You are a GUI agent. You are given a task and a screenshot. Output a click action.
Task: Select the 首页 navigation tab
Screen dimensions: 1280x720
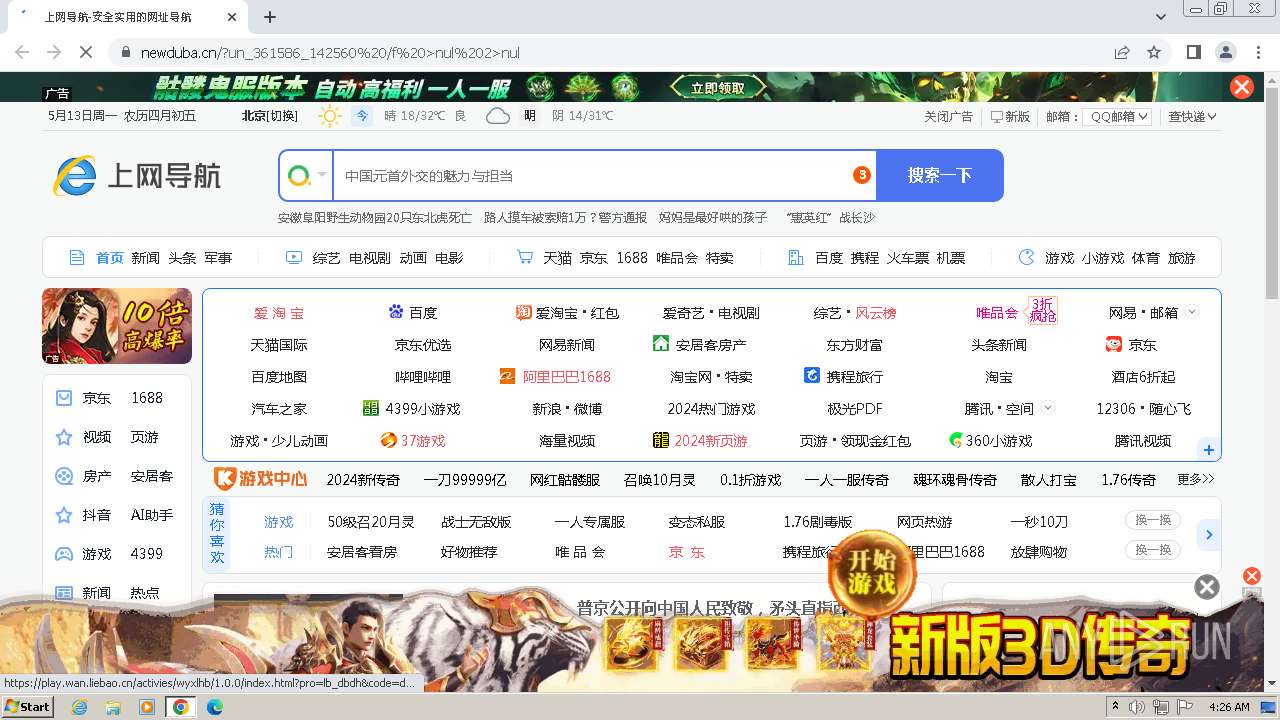pyautogui.click(x=109, y=258)
